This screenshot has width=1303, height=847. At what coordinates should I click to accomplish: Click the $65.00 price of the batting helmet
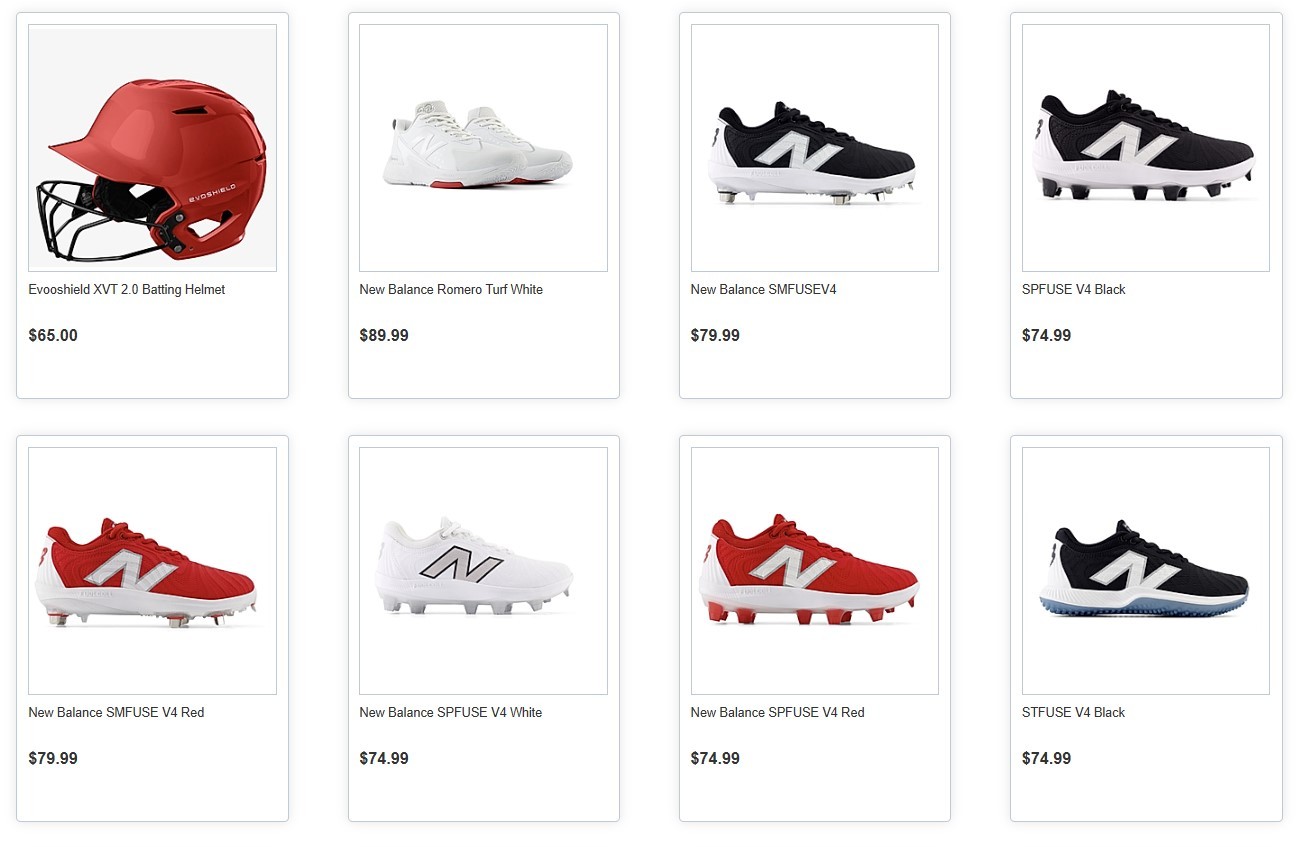click(x=53, y=336)
